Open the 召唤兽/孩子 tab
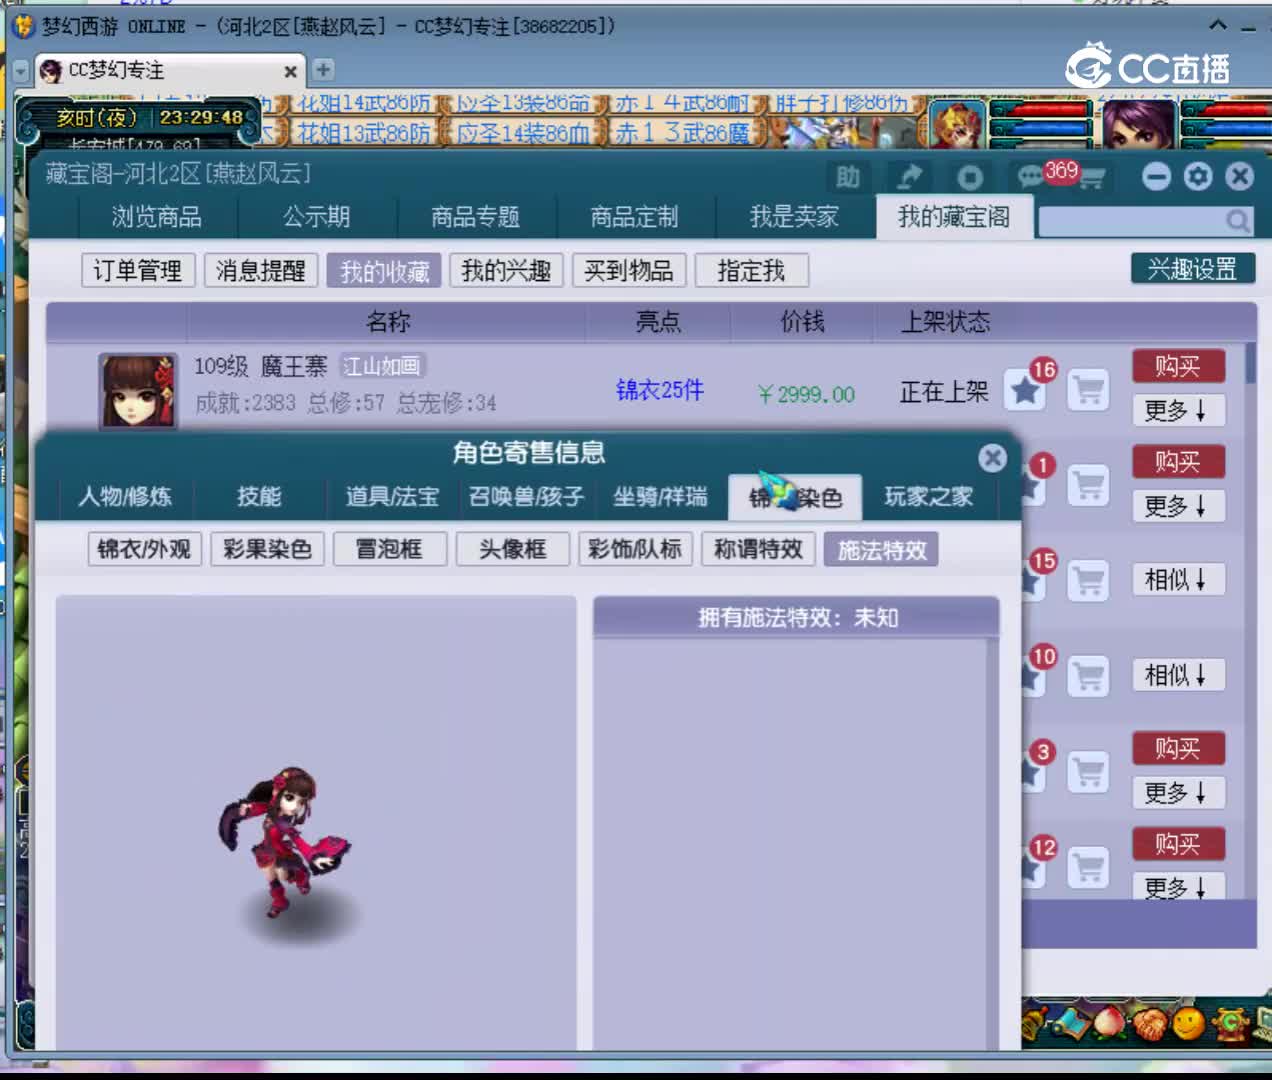This screenshot has height=1080, width=1272. tap(526, 497)
